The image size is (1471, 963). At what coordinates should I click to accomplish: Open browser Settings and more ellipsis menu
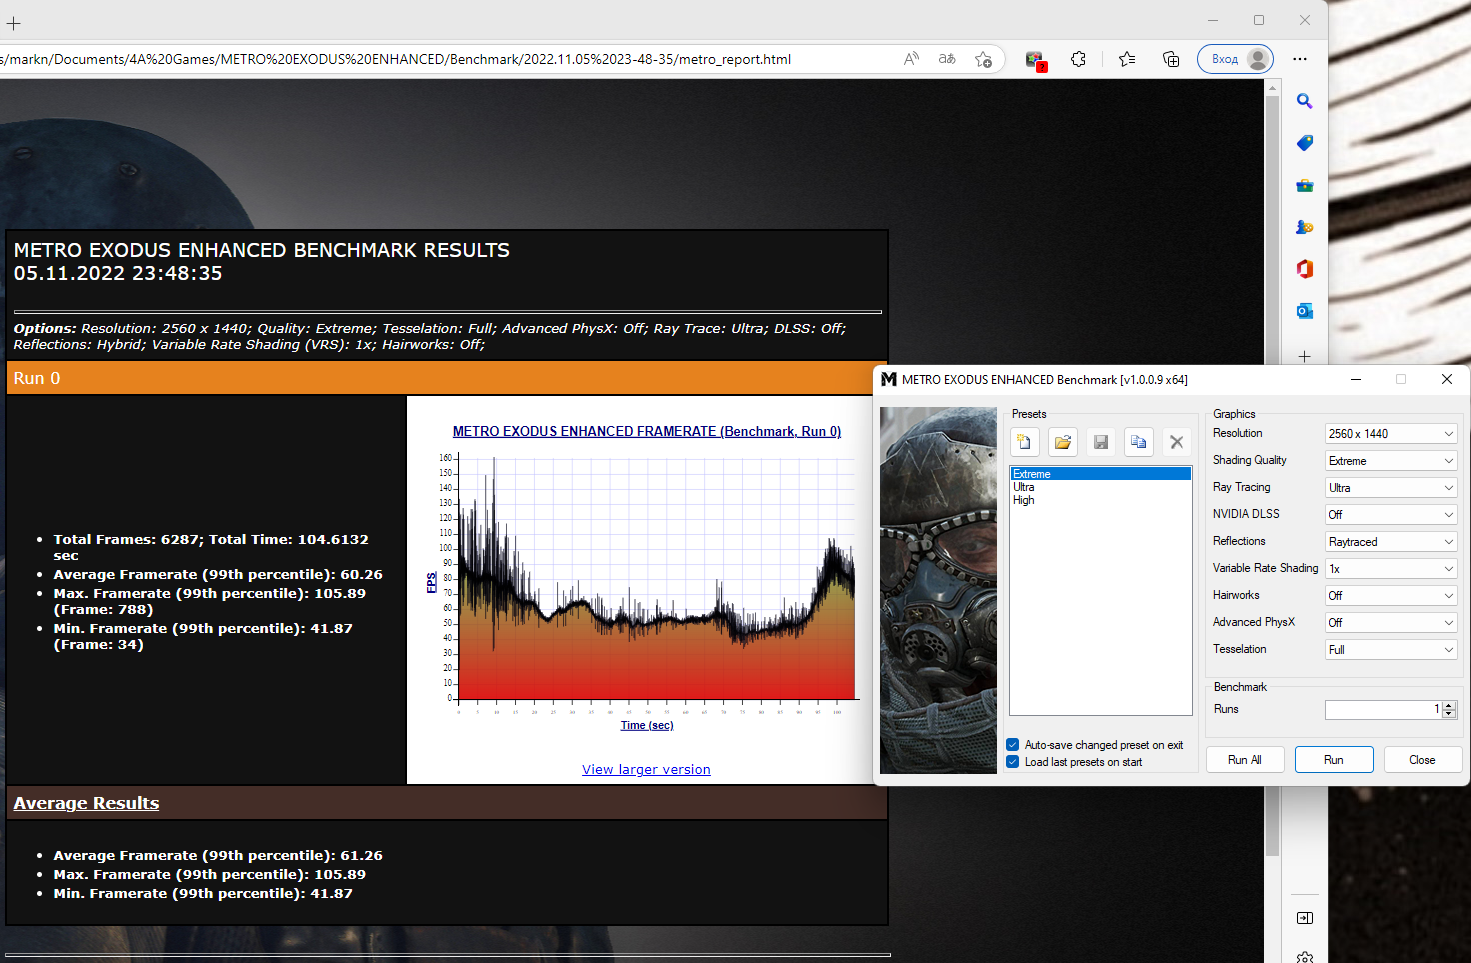coord(1300,59)
